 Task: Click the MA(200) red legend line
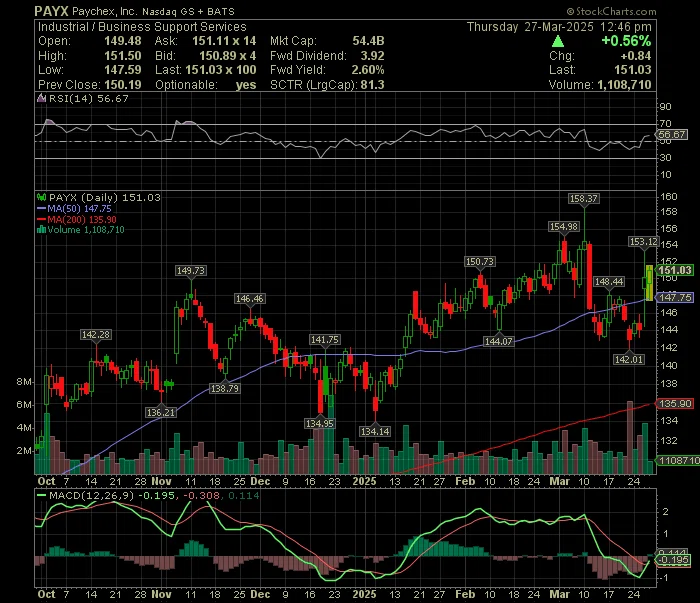[x=41, y=219]
